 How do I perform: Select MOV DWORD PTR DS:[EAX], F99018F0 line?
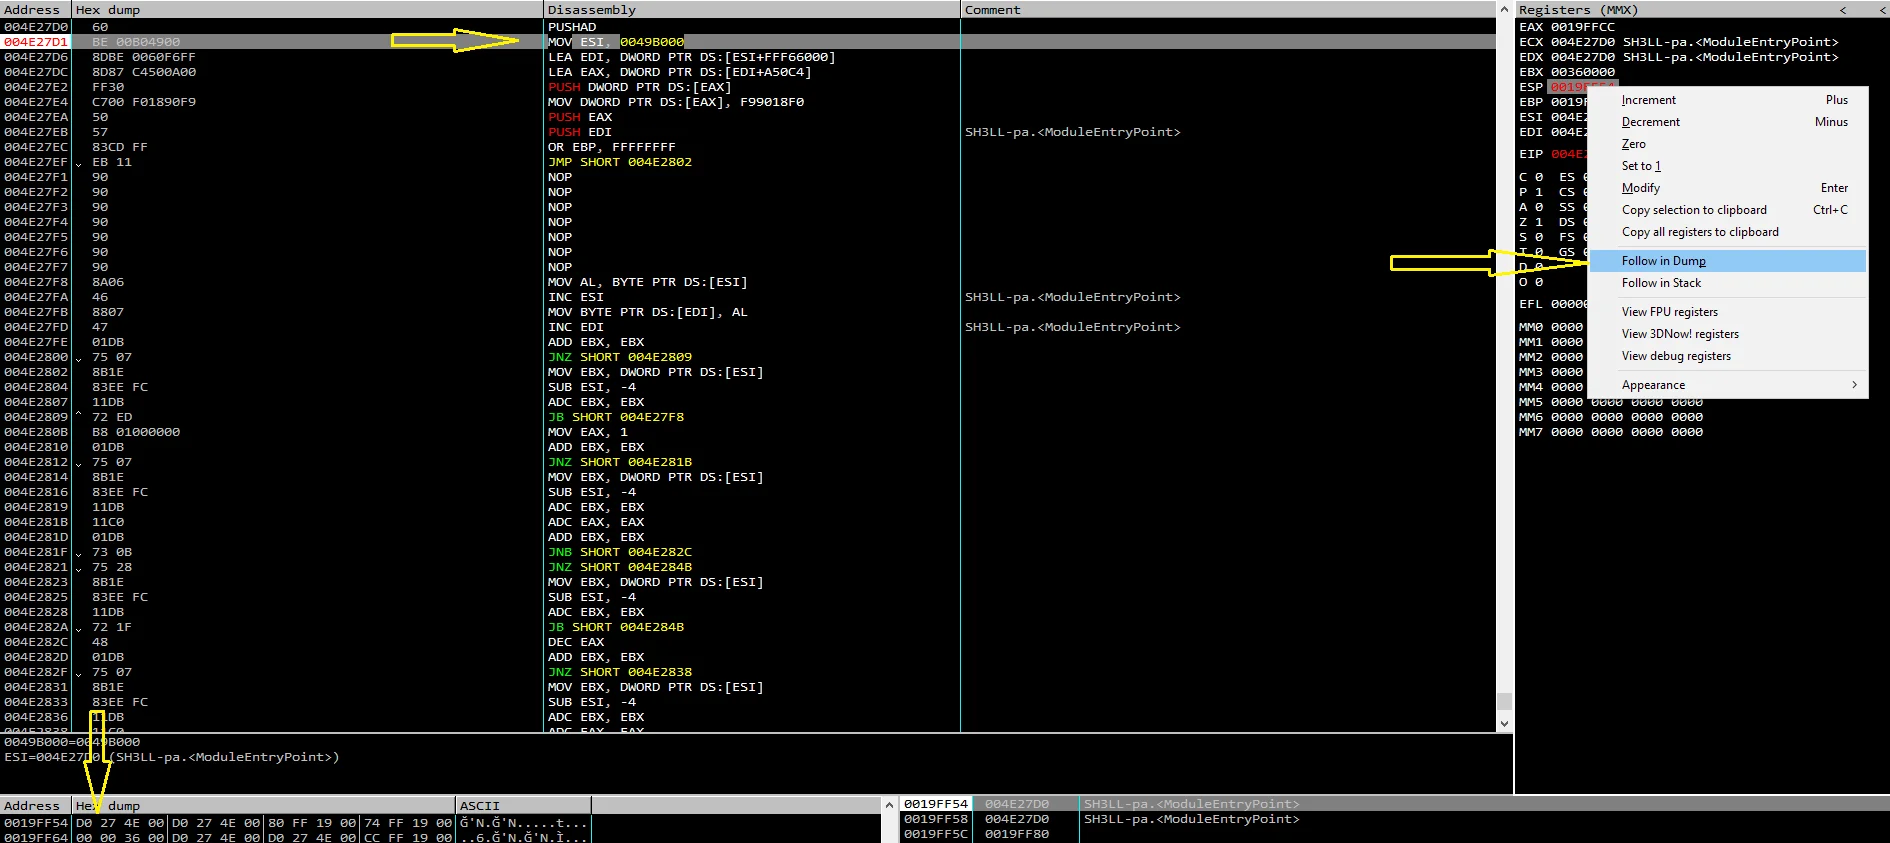pos(676,102)
